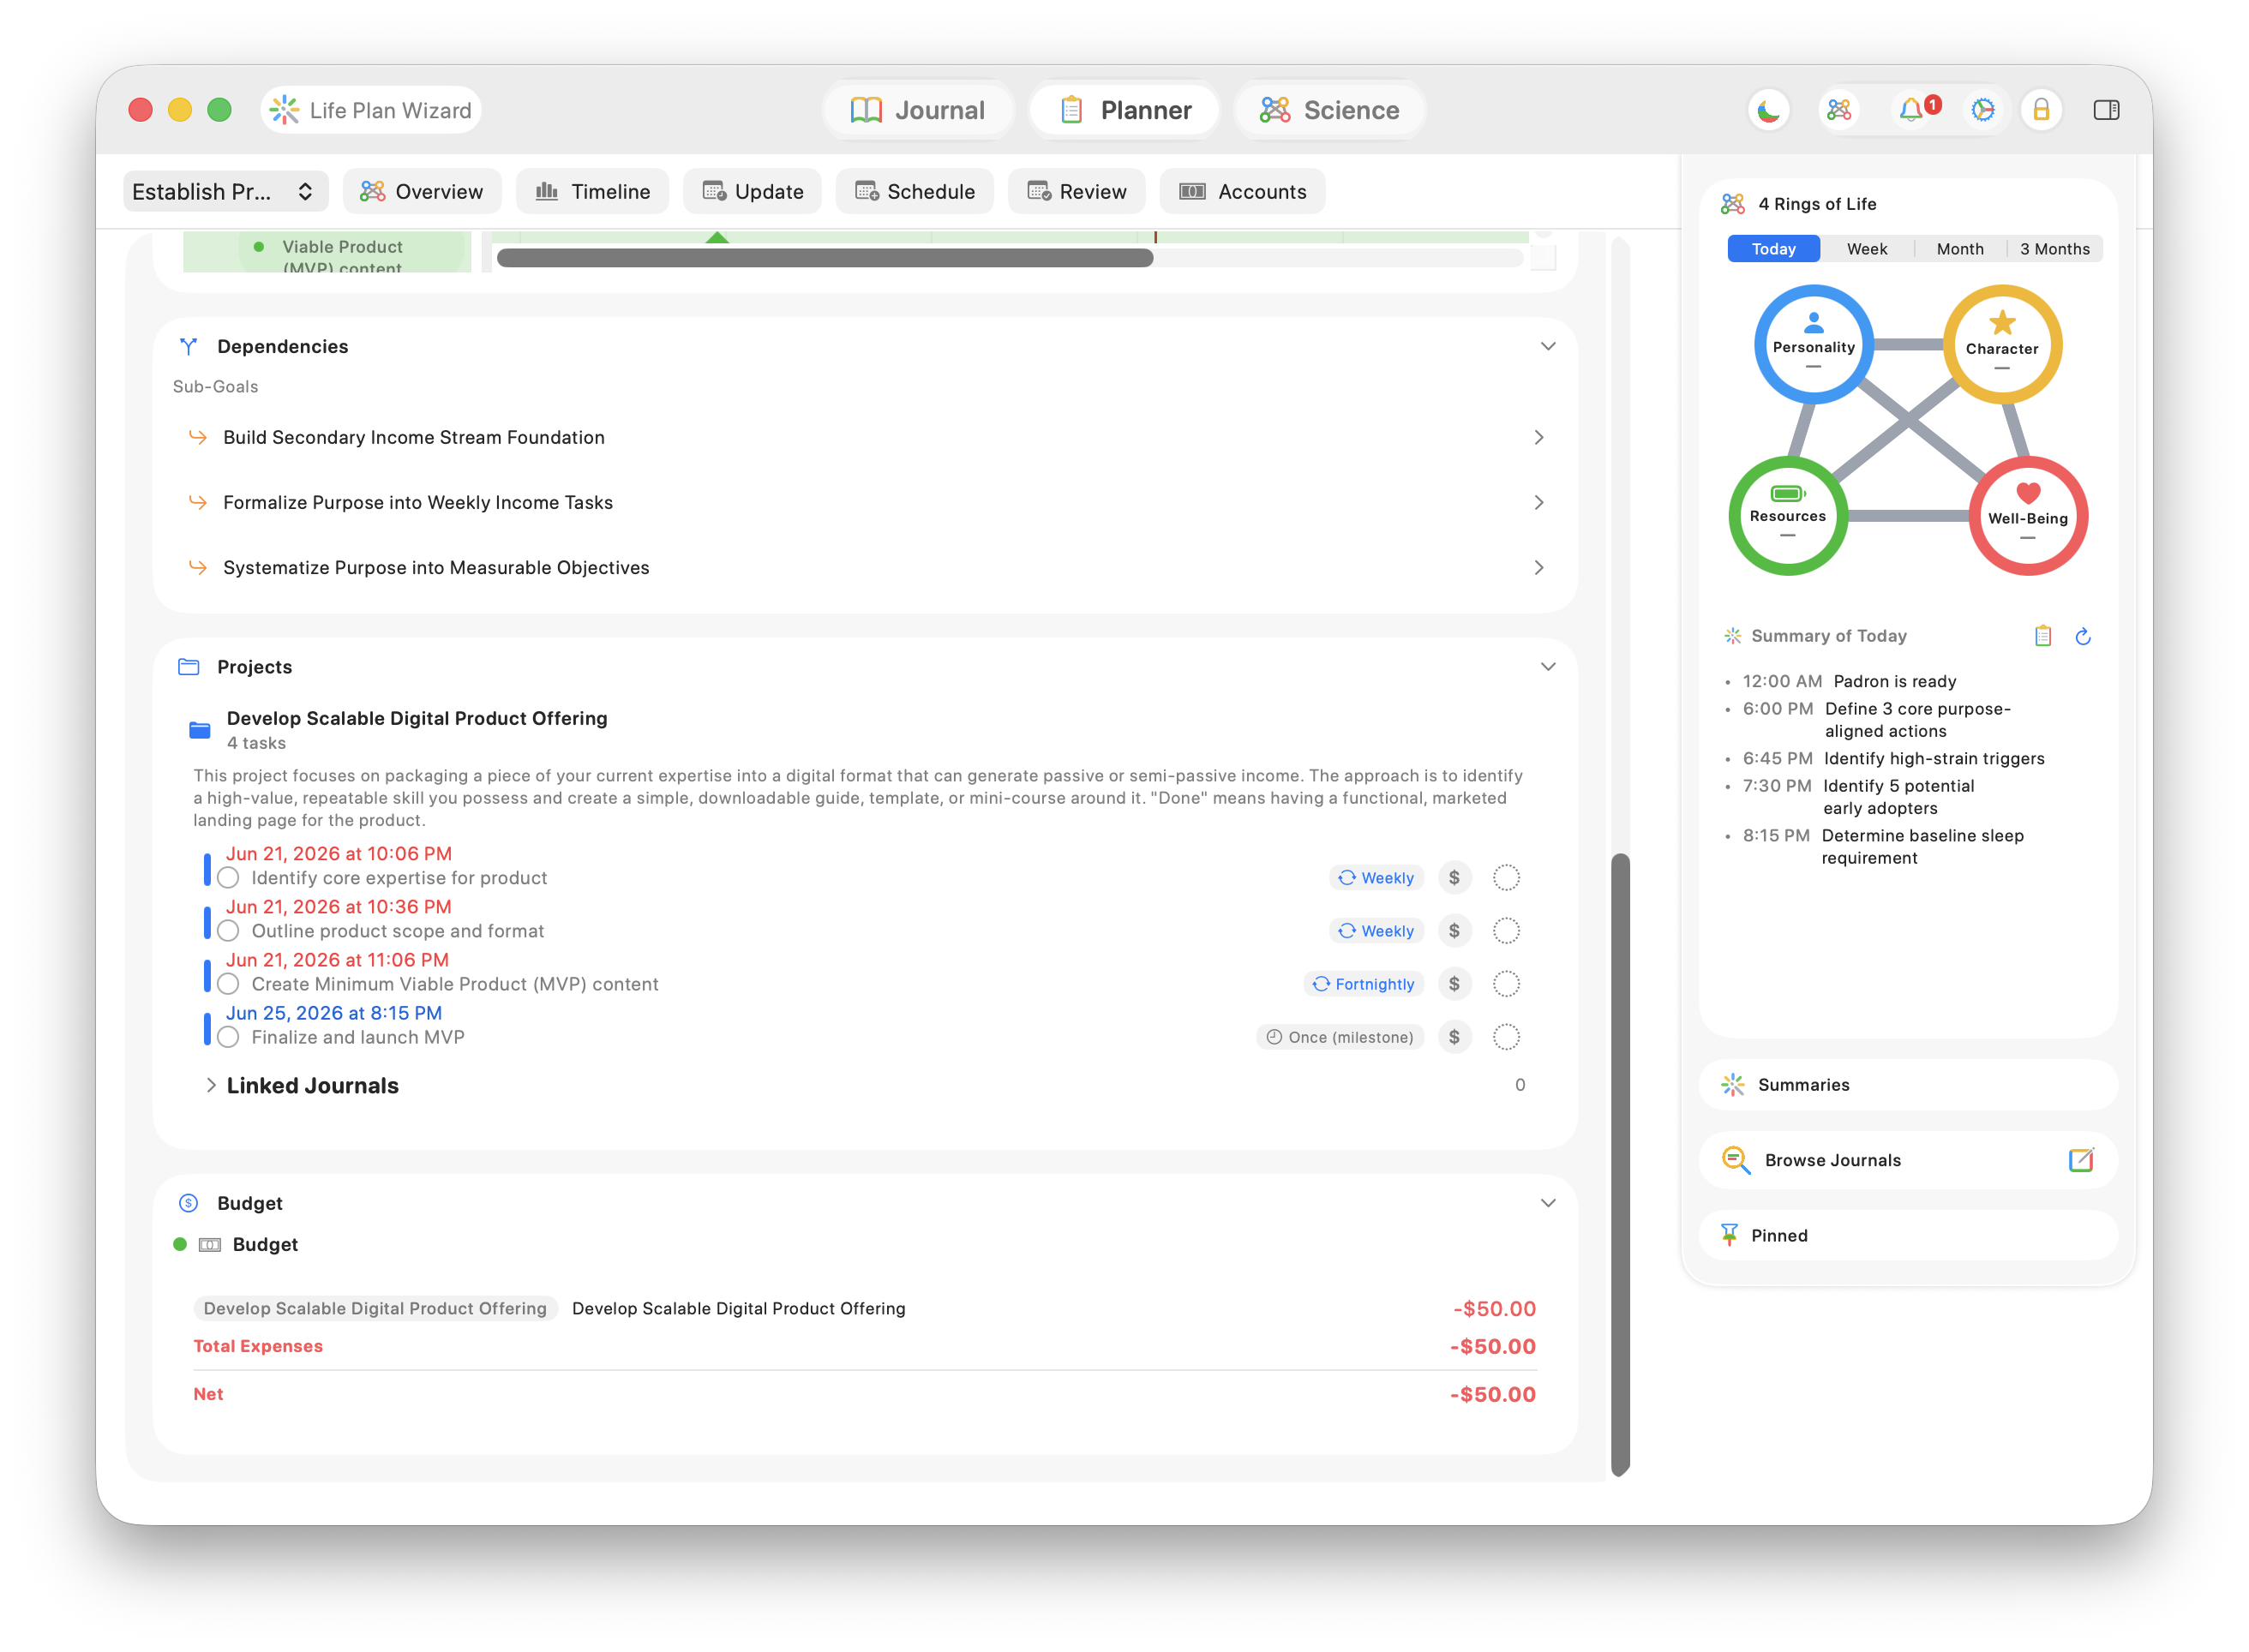Viewport: 2249px width, 1652px height.
Task: Toggle dashed circle for Identify core expertise
Action: [x=1506, y=878]
